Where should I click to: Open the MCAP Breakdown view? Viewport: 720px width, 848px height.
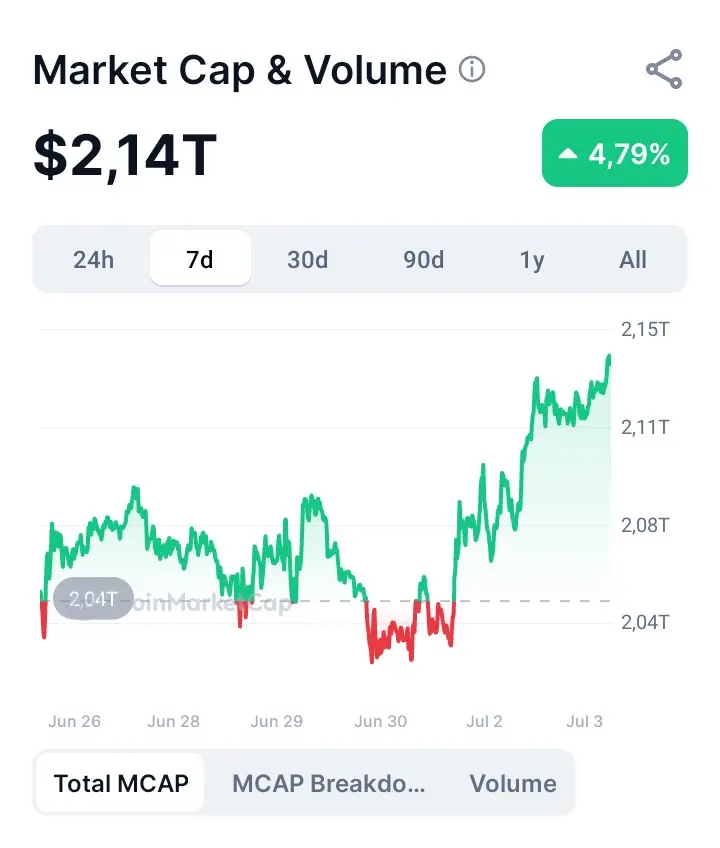tap(328, 783)
